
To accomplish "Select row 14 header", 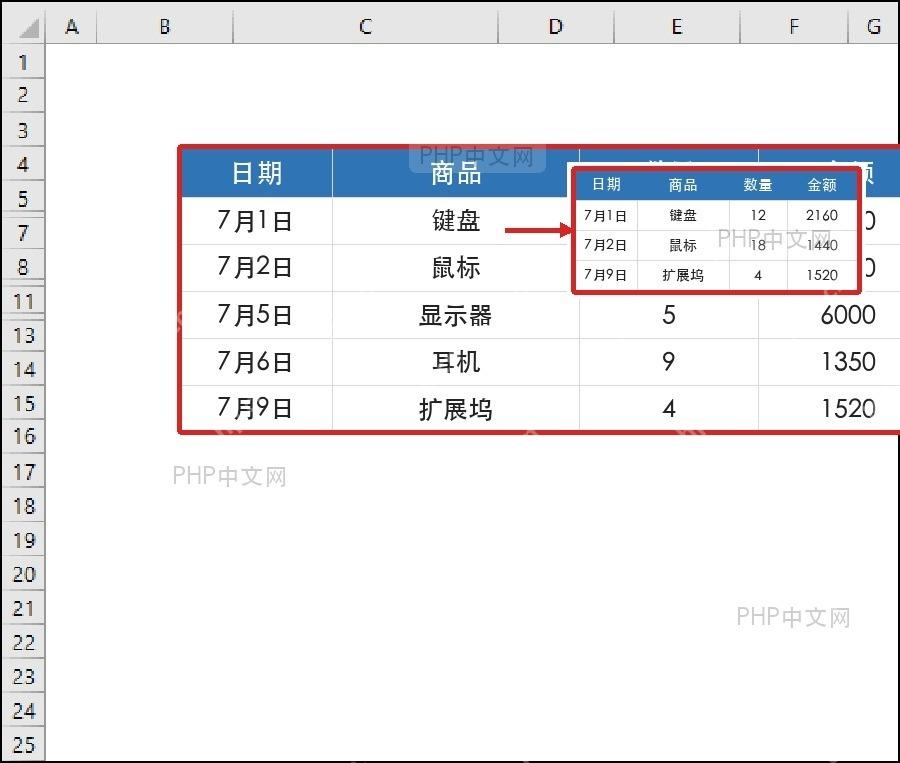I will 24,369.
